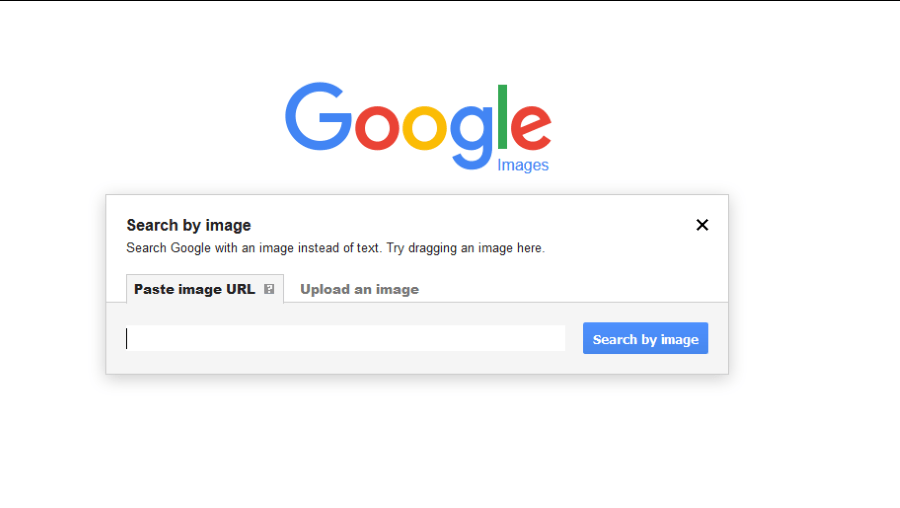Viewport: 900px width, 508px height.
Task: Click the green letter l in the logo
Action: 502,117
